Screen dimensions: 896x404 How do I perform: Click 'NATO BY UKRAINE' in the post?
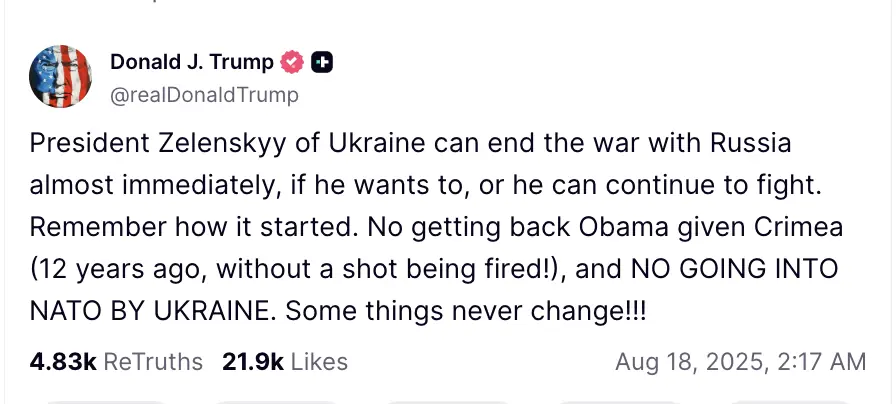click(150, 310)
